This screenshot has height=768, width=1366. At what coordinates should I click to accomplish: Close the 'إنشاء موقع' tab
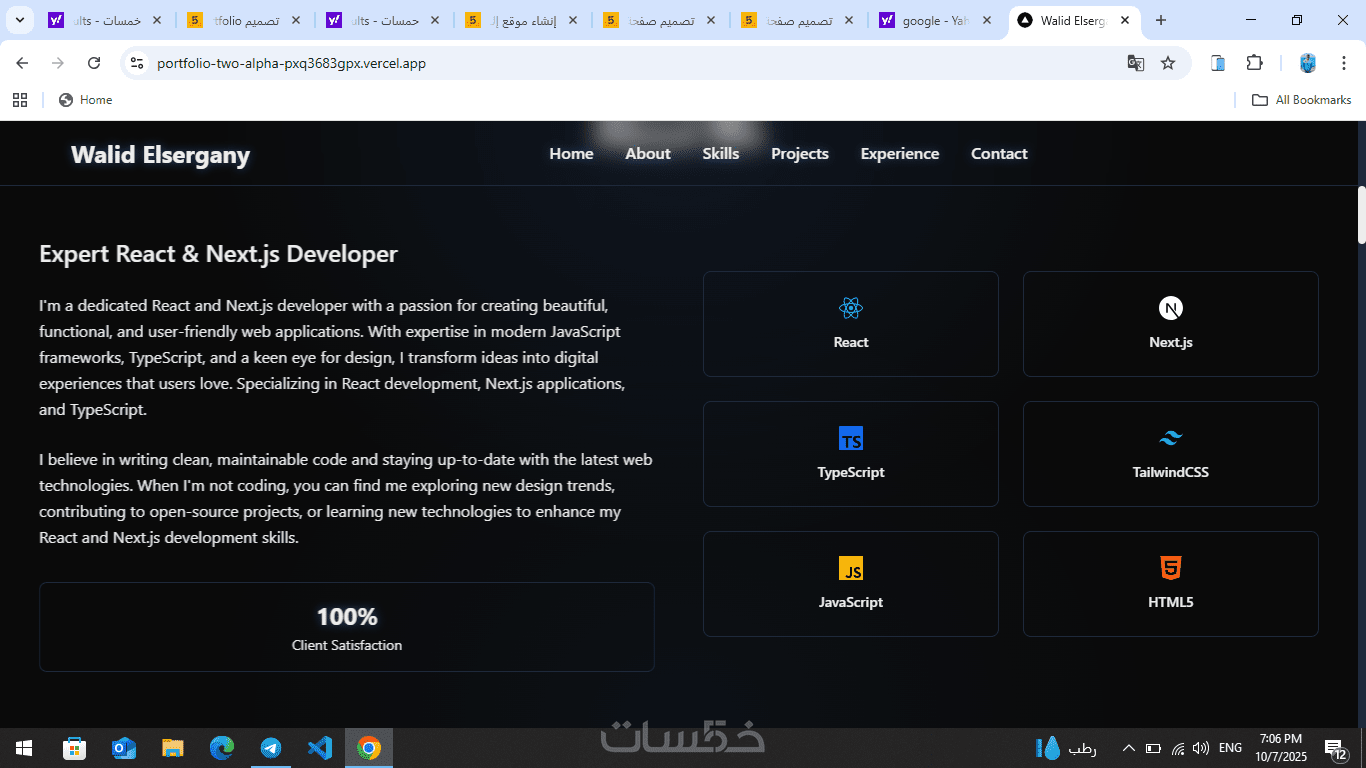point(573,20)
